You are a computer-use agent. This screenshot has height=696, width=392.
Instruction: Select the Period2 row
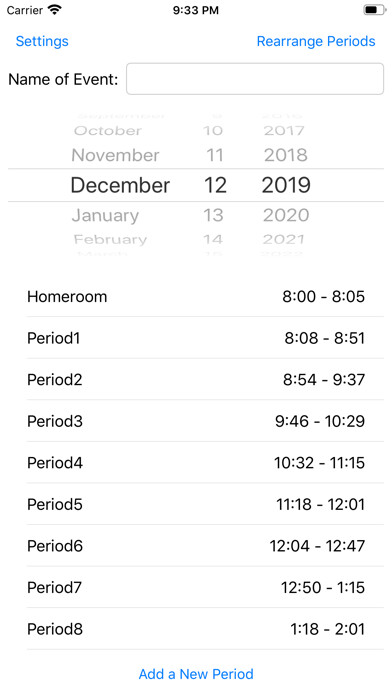pos(196,380)
